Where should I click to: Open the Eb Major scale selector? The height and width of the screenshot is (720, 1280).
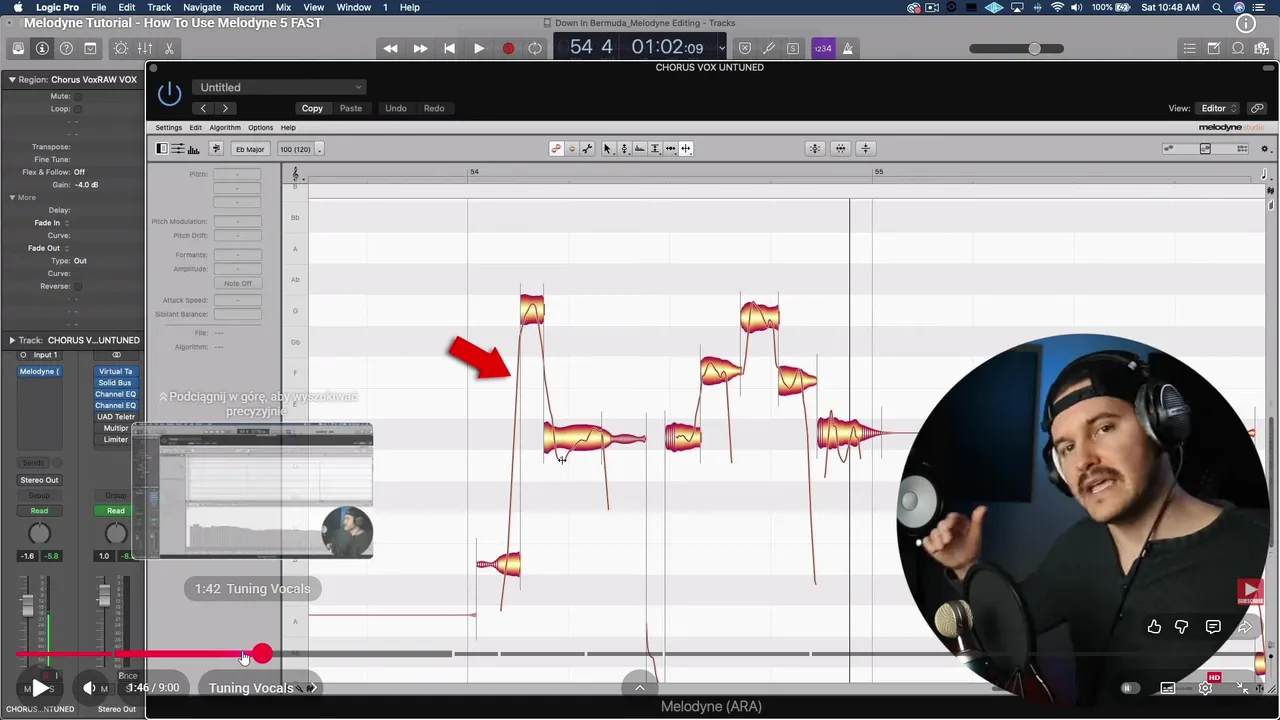(x=250, y=149)
